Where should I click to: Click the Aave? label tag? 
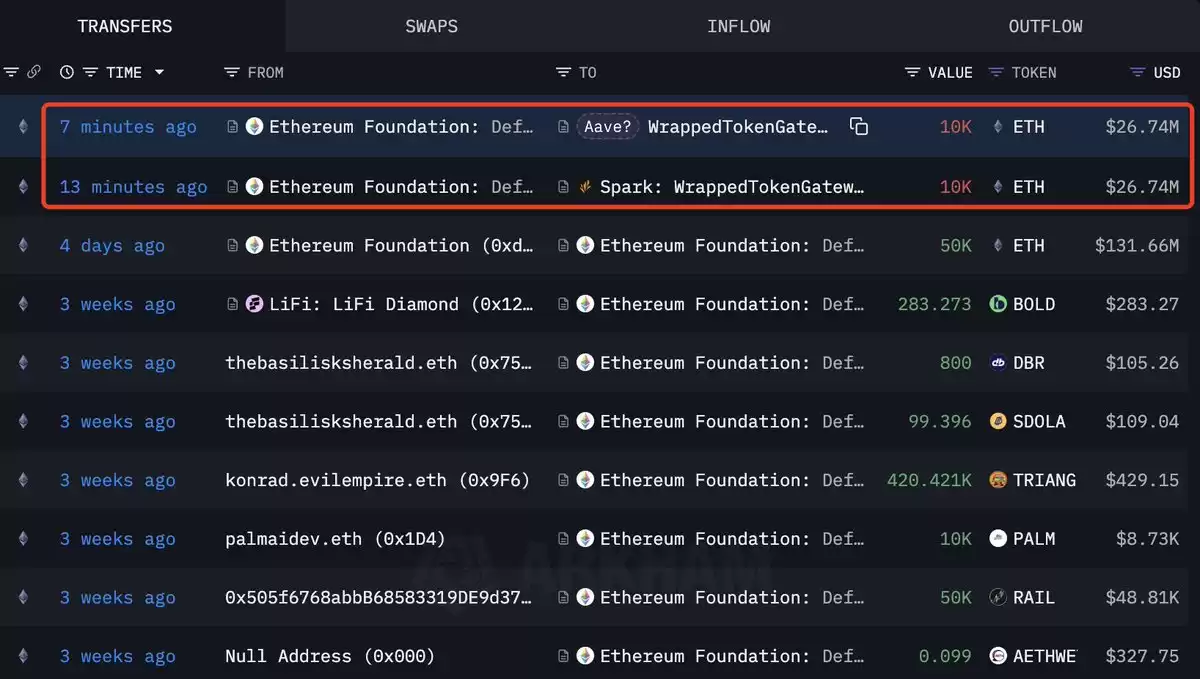click(607, 127)
